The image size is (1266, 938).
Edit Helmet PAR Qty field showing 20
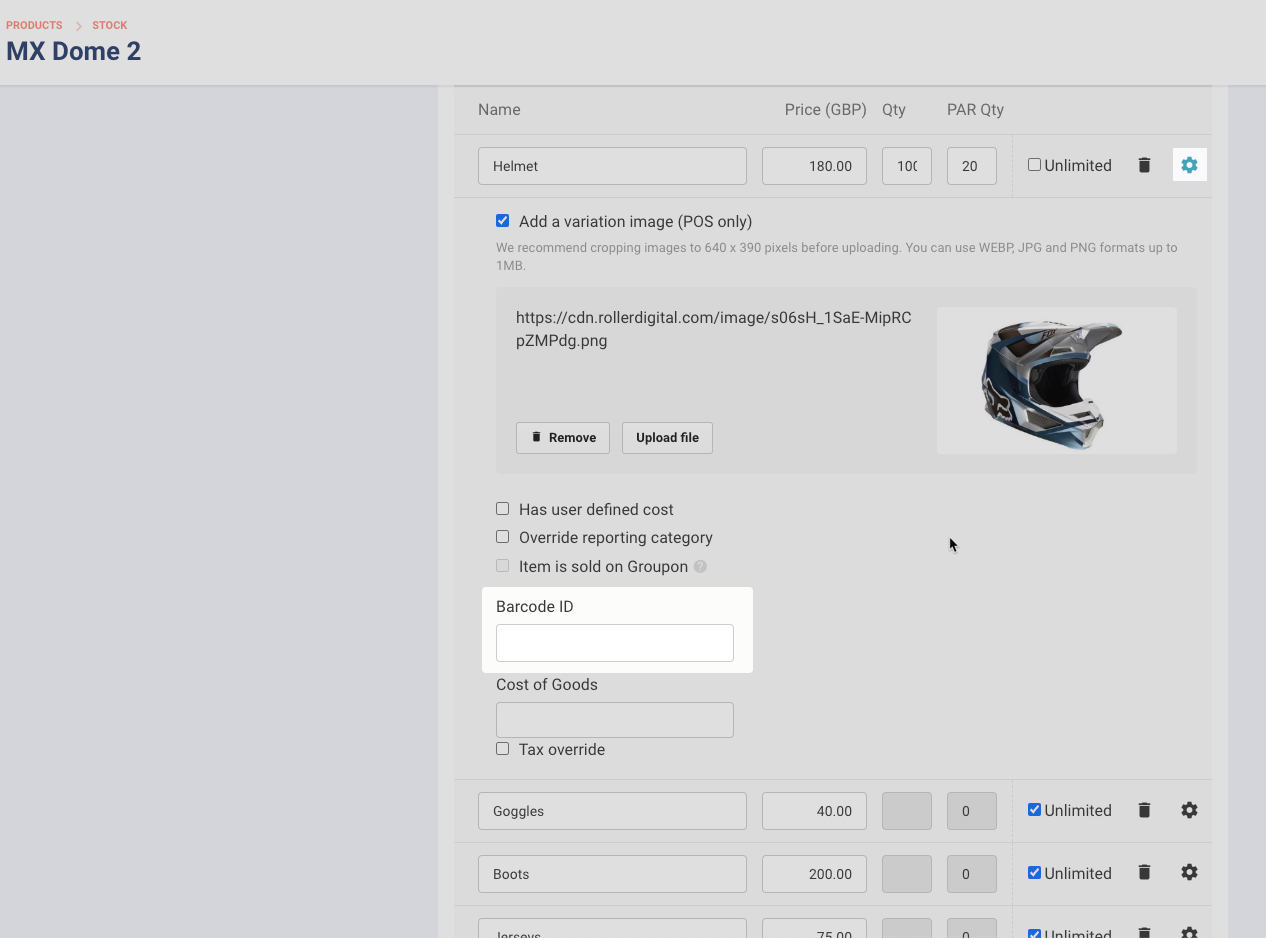click(x=972, y=166)
